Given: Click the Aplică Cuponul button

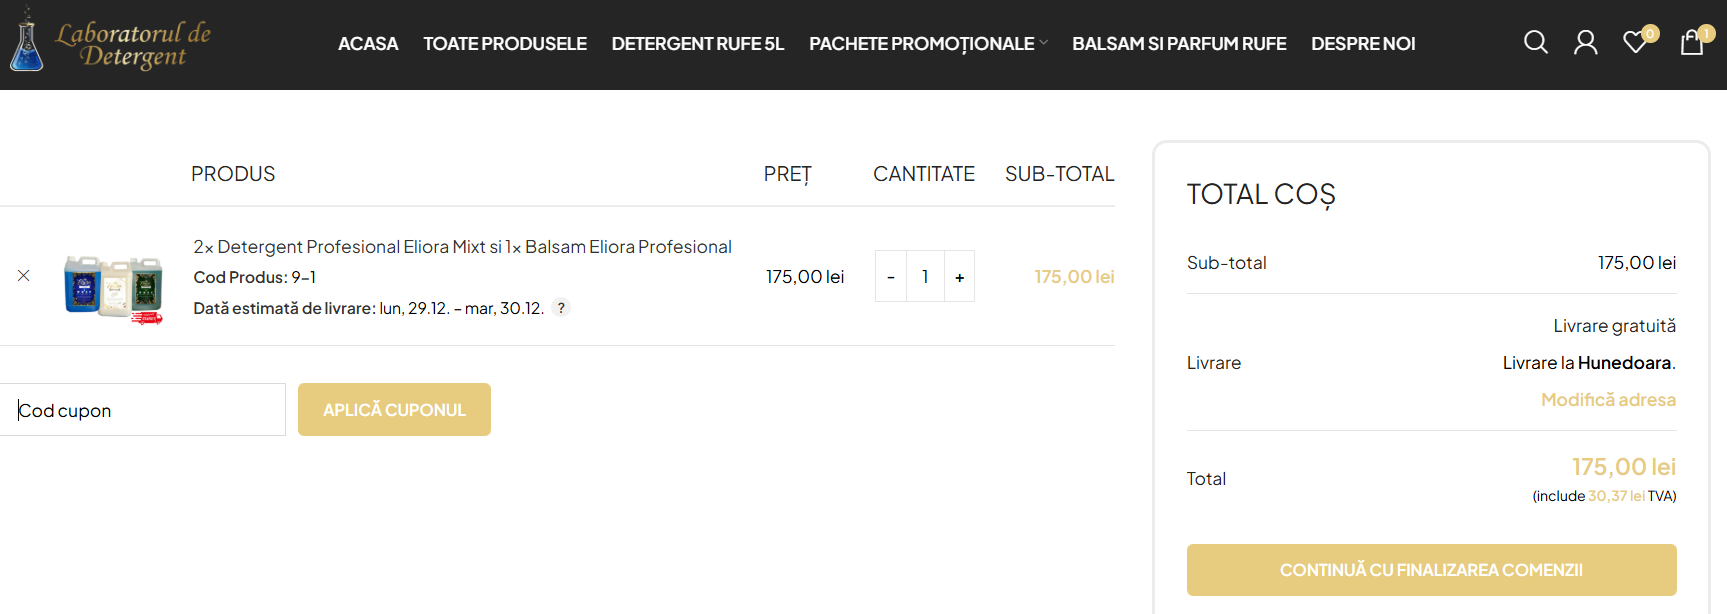Looking at the screenshot, I should (394, 410).
